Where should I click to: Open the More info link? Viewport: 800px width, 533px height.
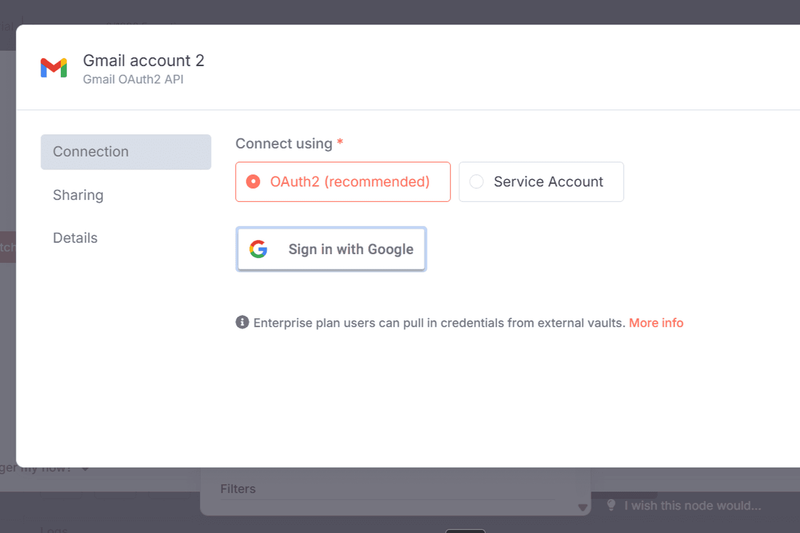656,323
